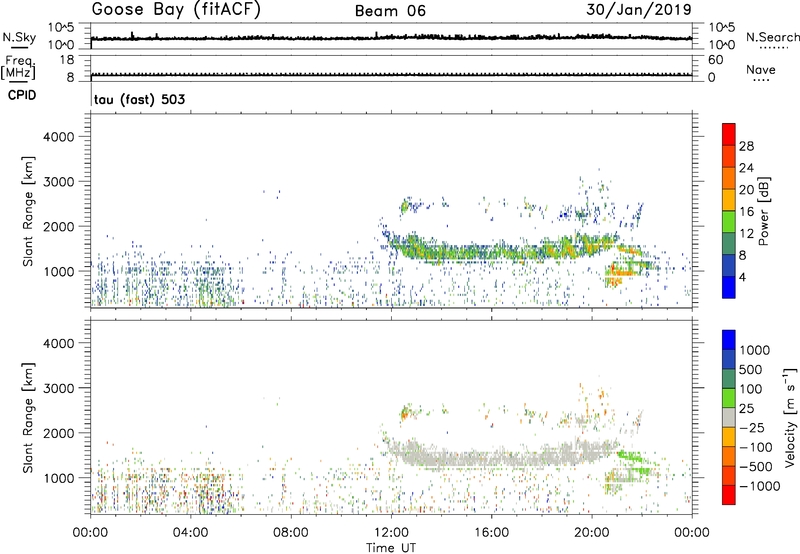The width and height of the screenshot is (800, 554).
Task: Click the light green velocity colorbar segment
Action: click(x=729, y=398)
